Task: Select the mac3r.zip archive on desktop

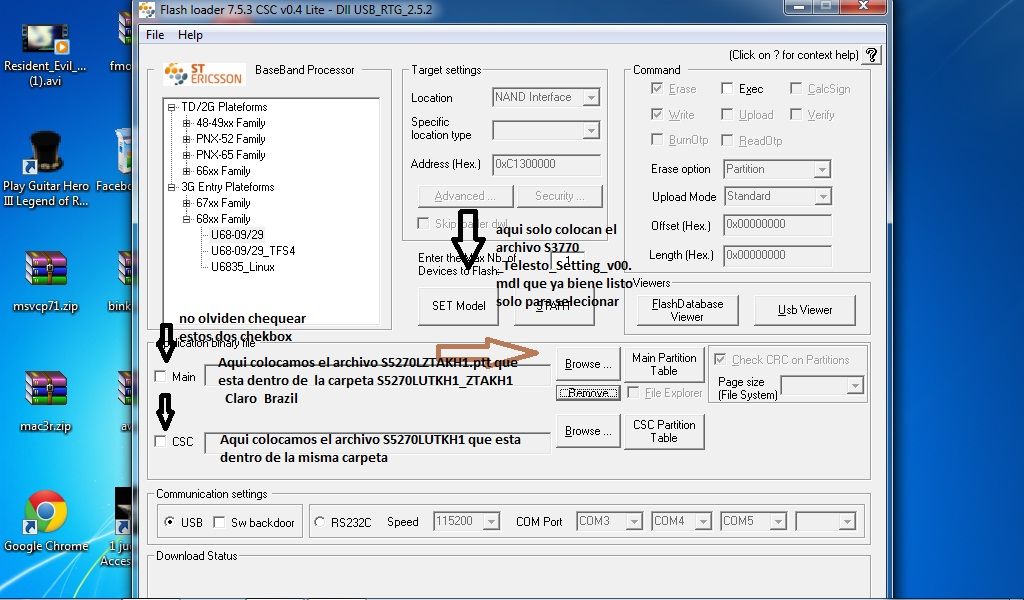Action: click(45, 402)
